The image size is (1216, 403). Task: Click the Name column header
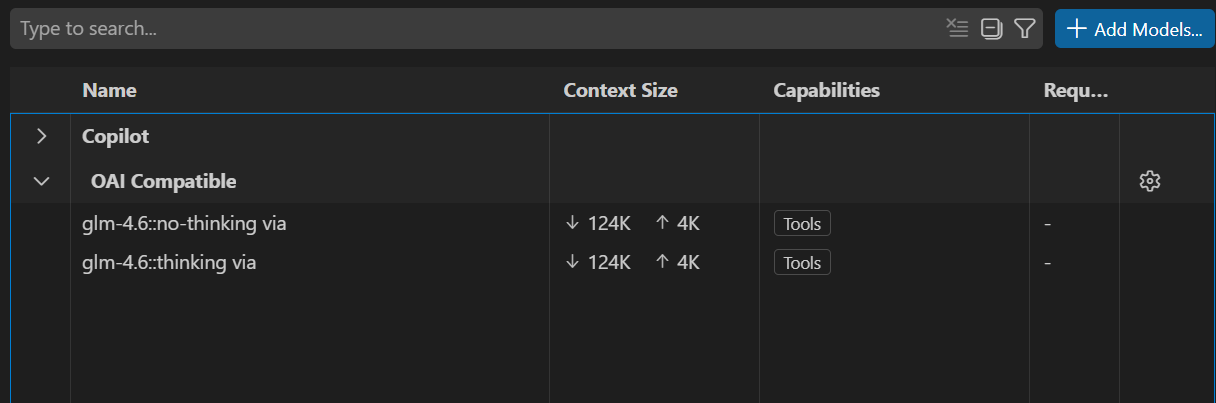coord(109,90)
